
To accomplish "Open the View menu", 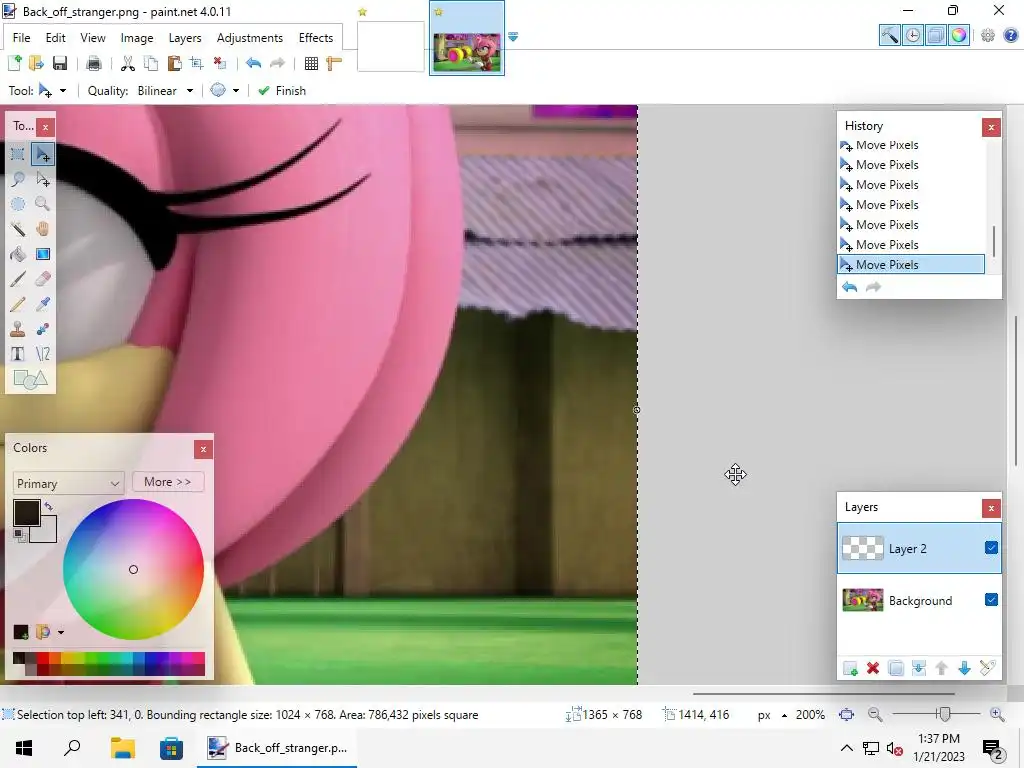I will coord(93,38).
